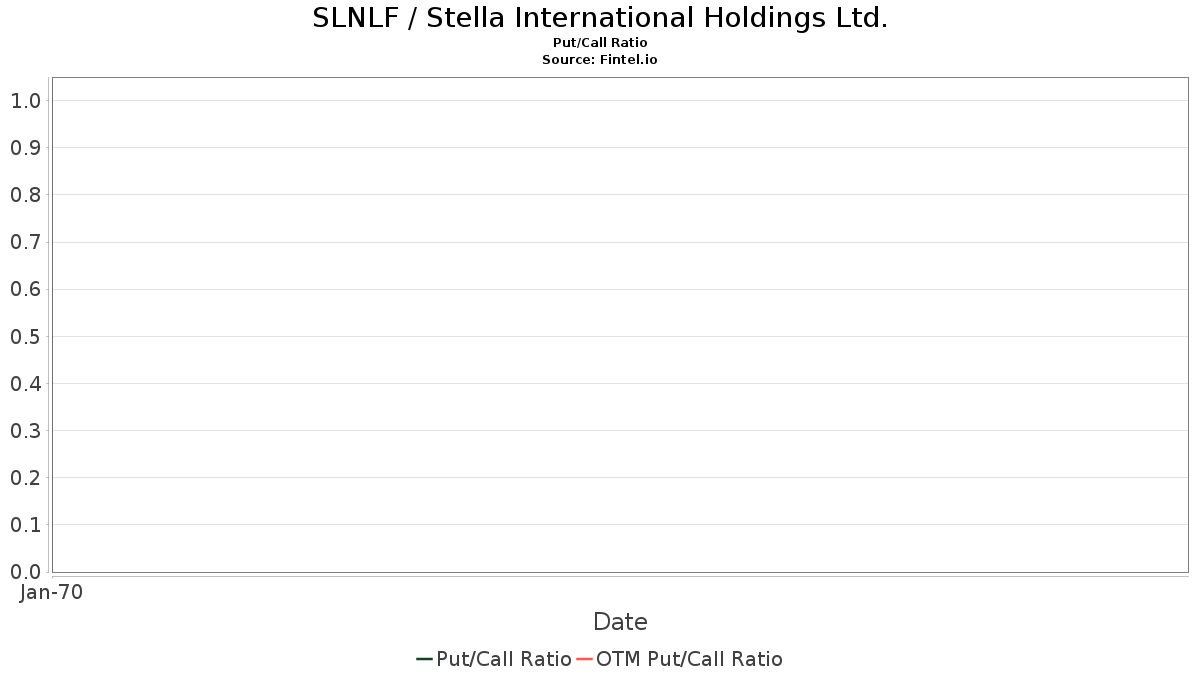Click the 0.2 y-axis tick label
This screenshot has height=675, width=1200.
point(25,478)
